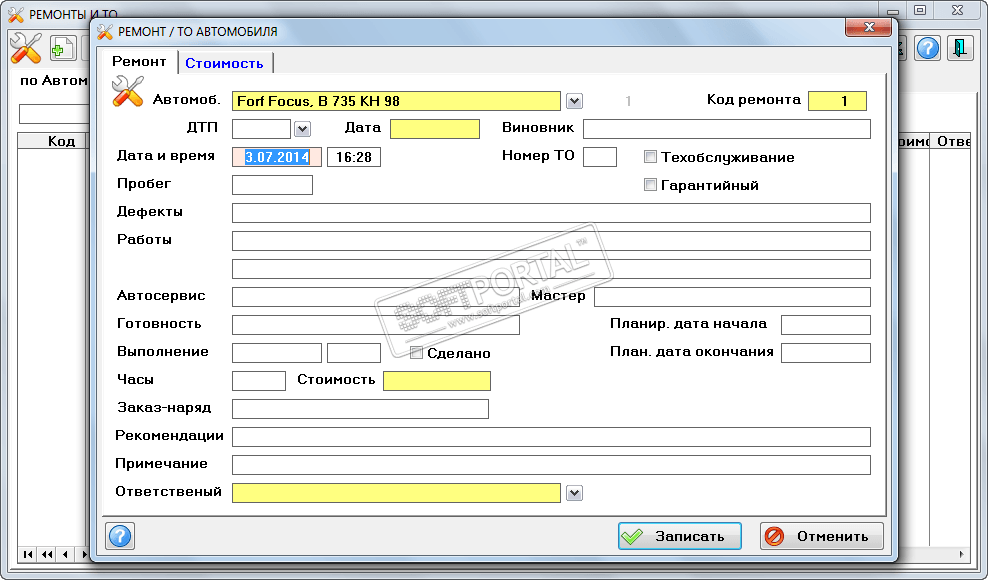Click the Готовность input field
The image size is (988, 580).
click(x=376, y=325)
